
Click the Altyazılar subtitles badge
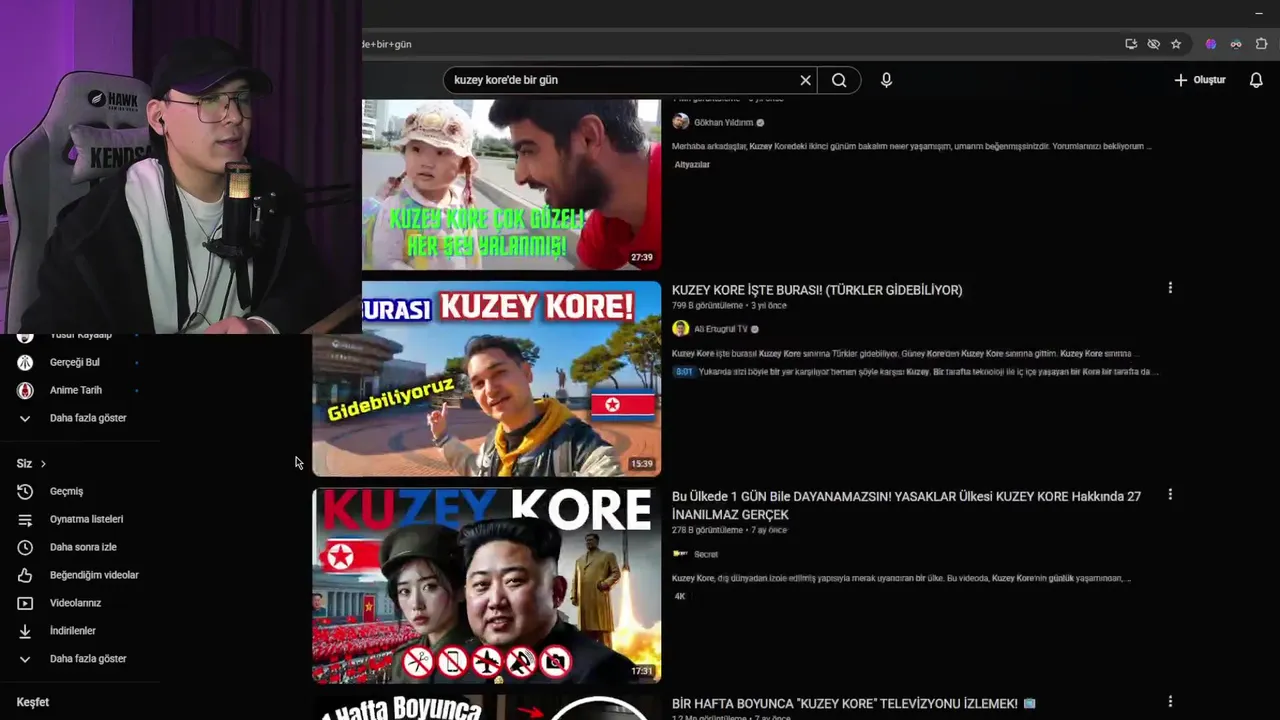pos(692,165)
